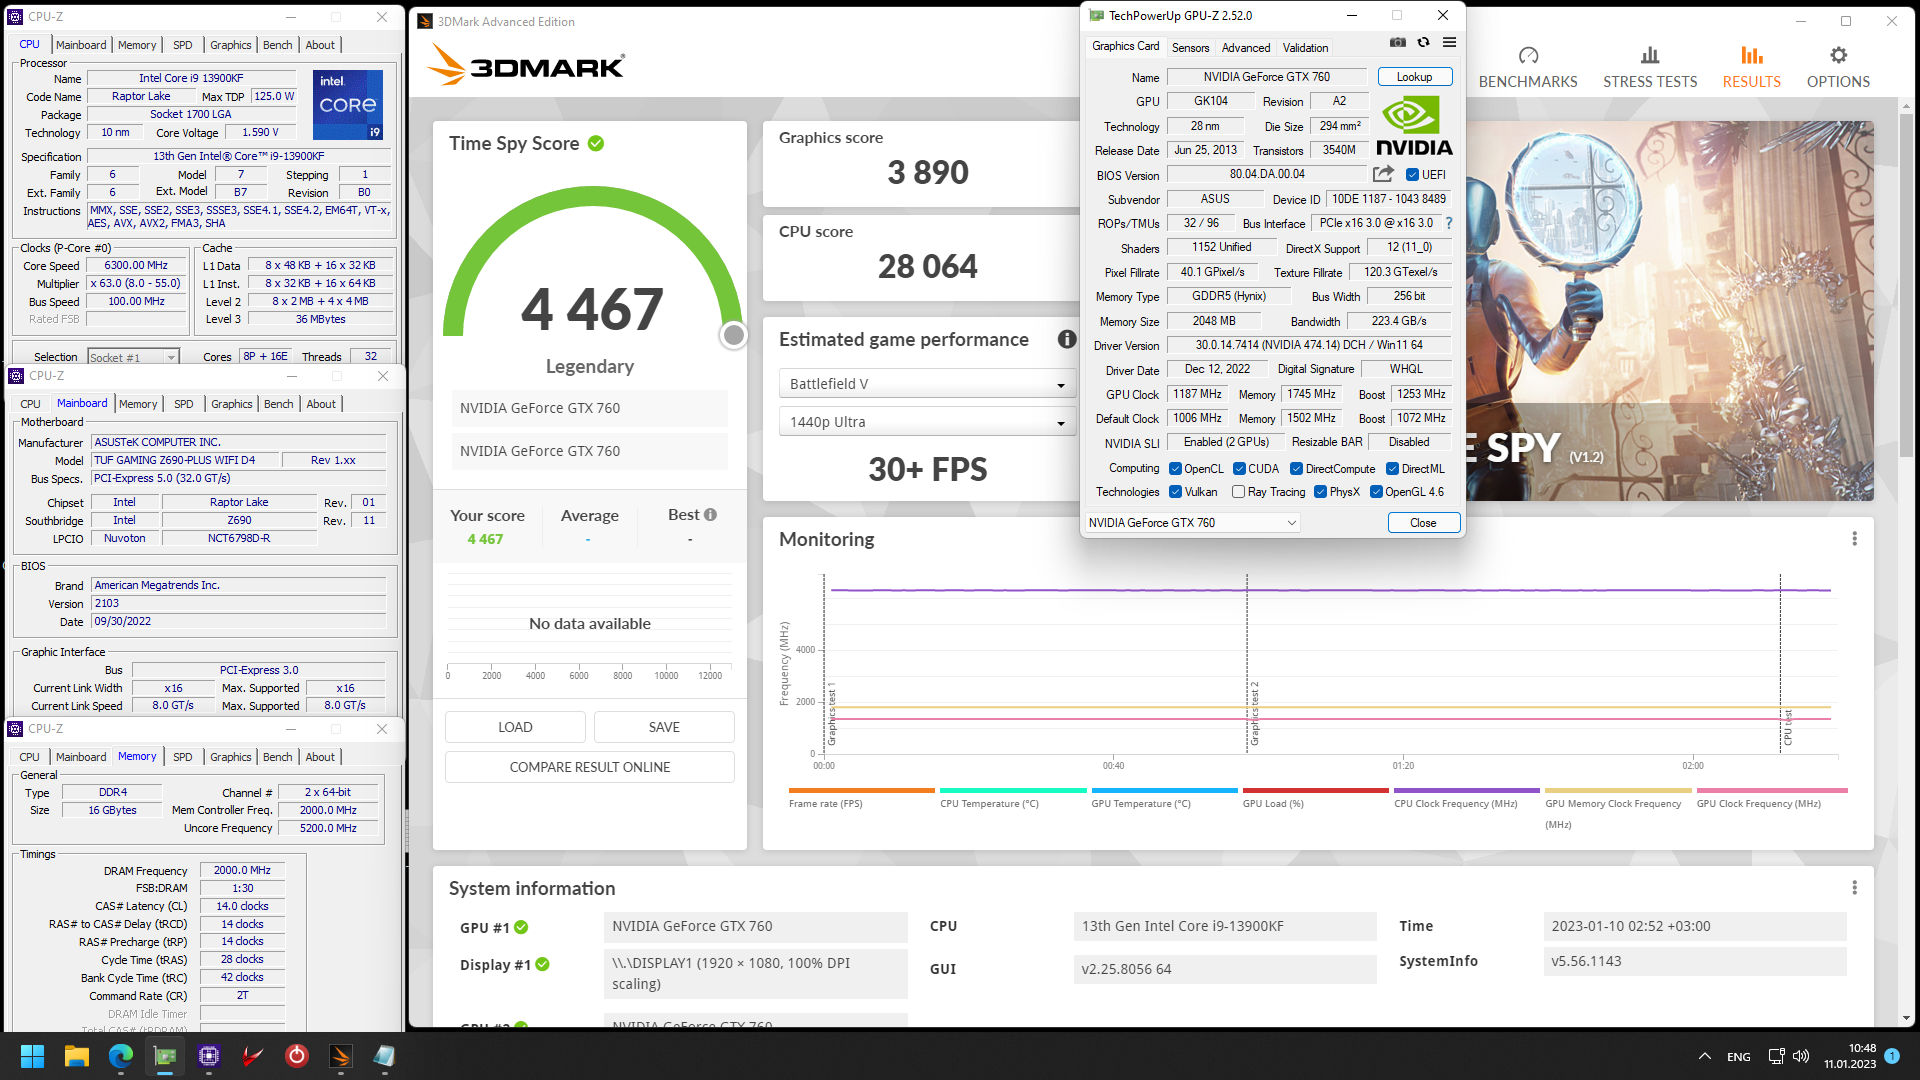This screenshot has width=1920, height=1080.
Task: Open the 1440p Ultra resolution dropdown
Action: click(x=927, y=422)
